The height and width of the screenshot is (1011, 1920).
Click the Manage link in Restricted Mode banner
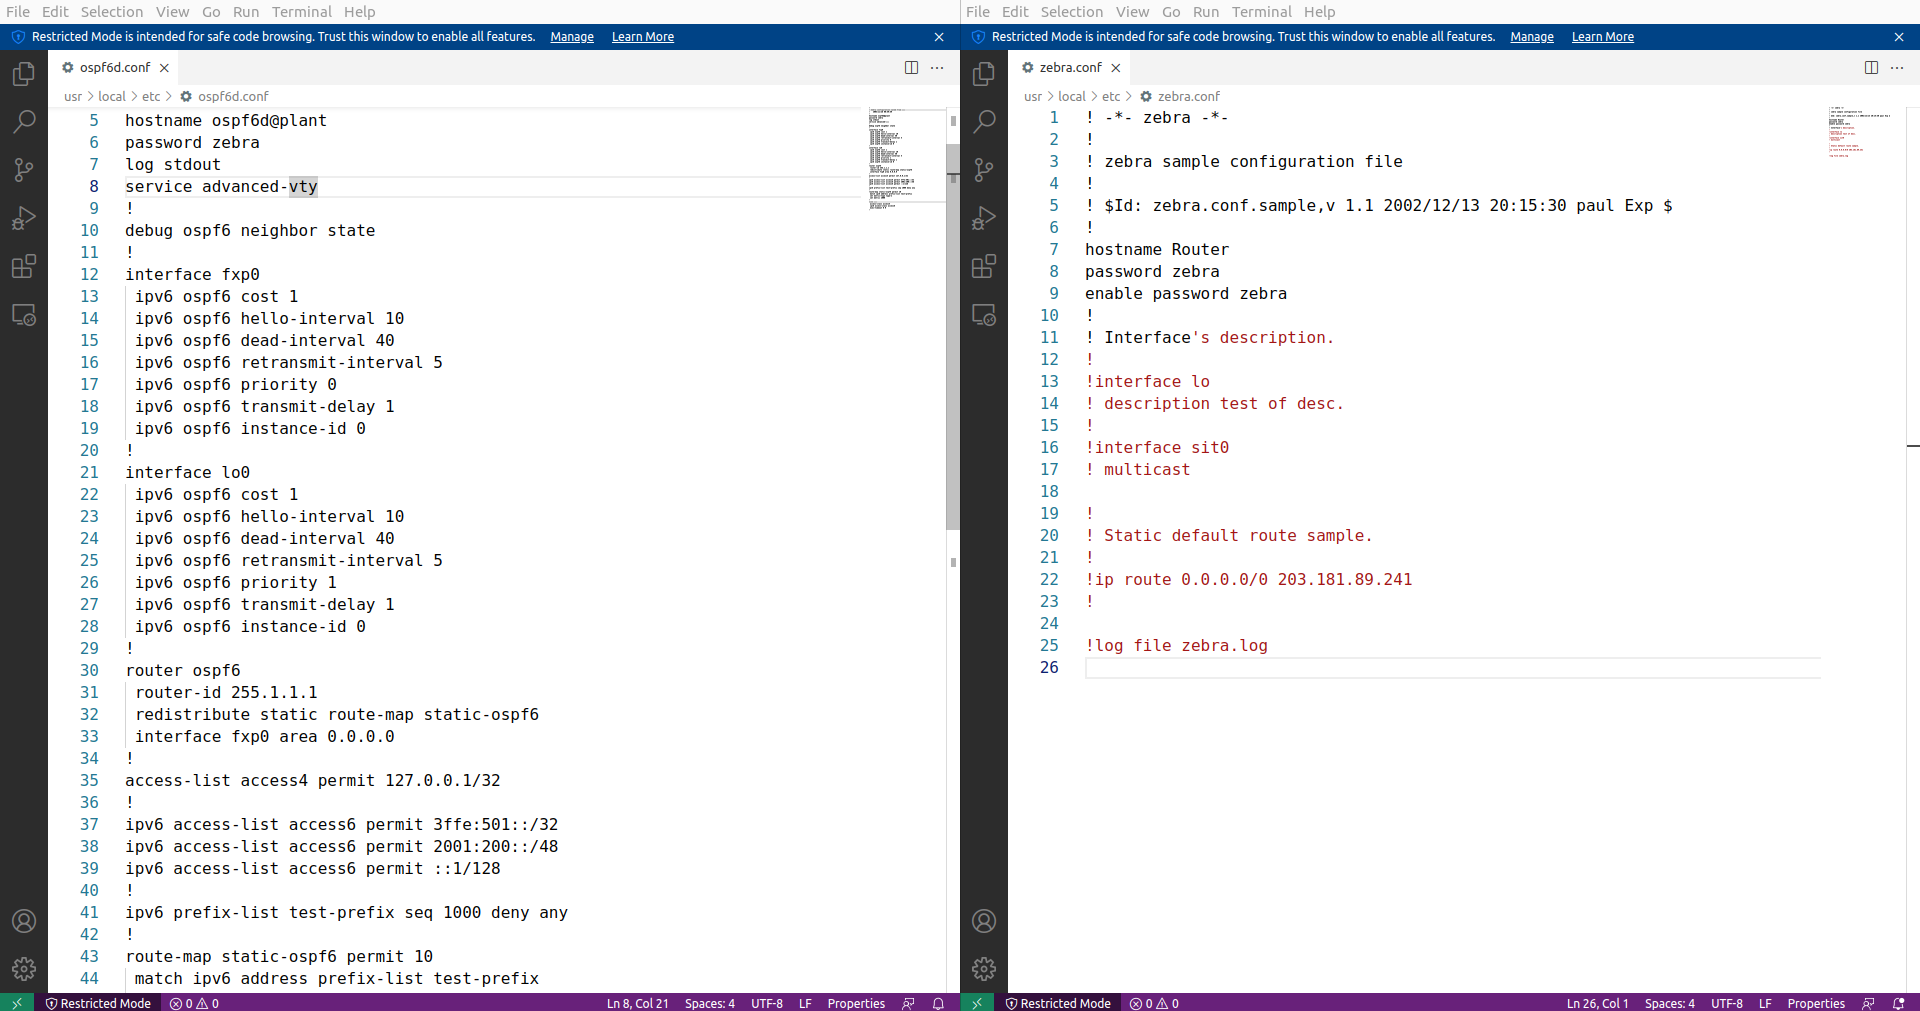coord(571,36)
